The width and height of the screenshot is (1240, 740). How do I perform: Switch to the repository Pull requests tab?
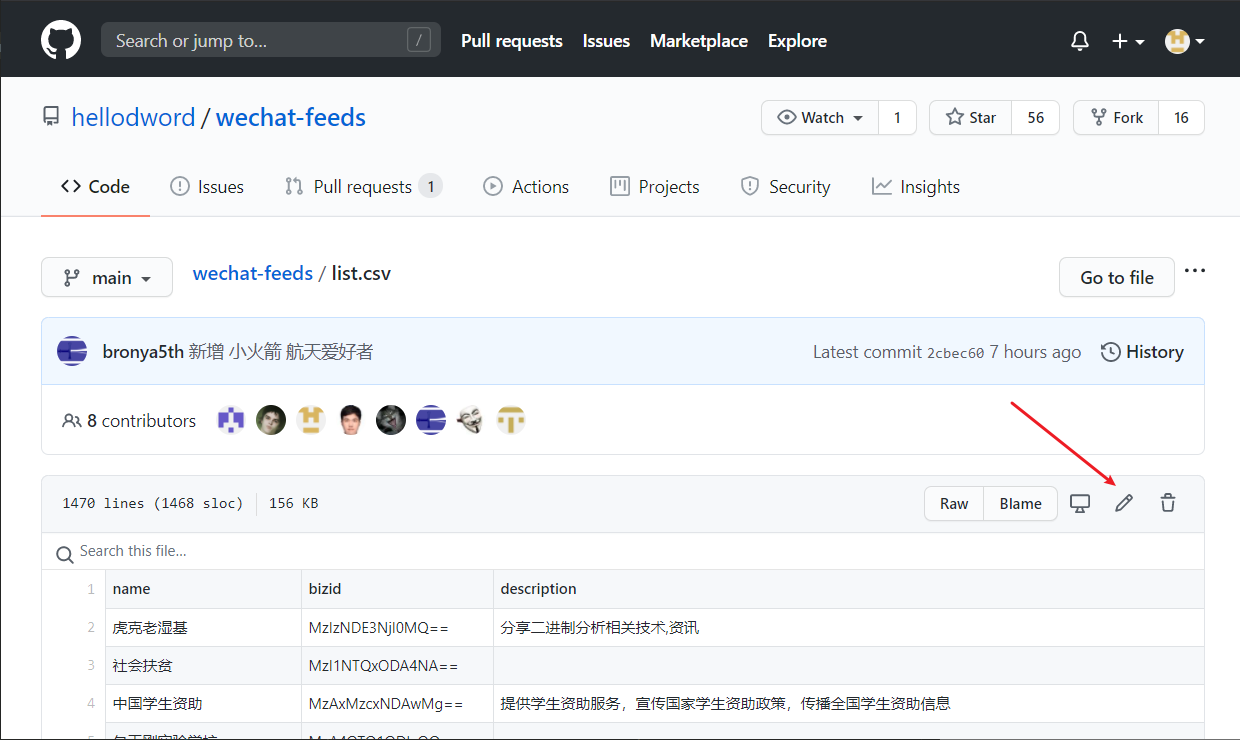tap(363, 187)
